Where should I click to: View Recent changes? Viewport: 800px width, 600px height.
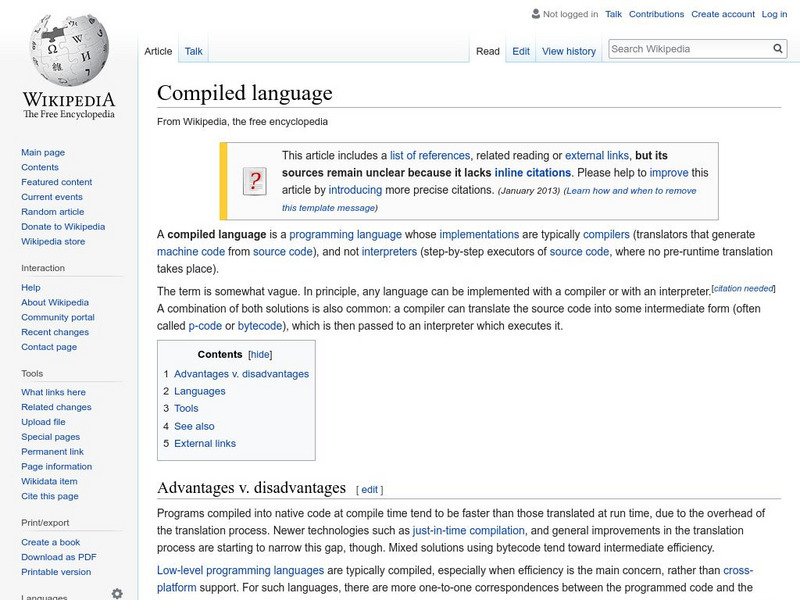point(55,332)
